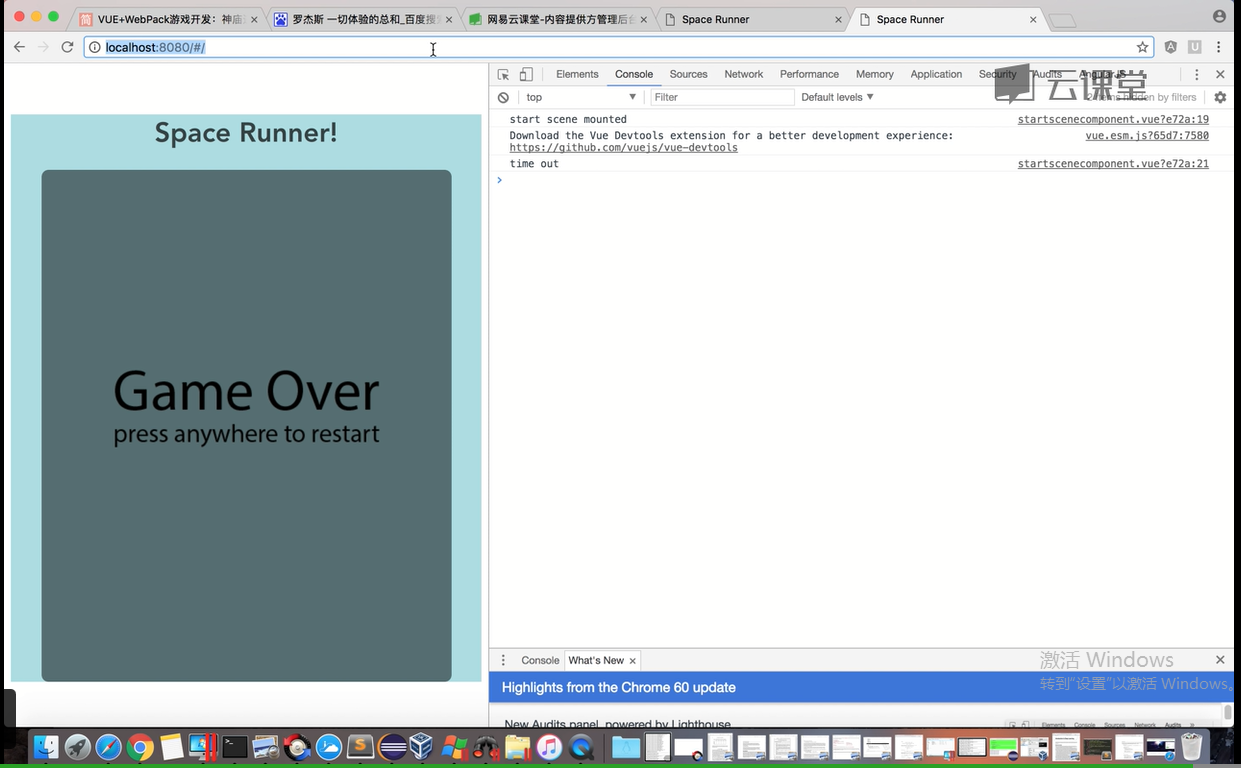Reload the localhost page
The image size is (1241, 768).
click(67, 47)
